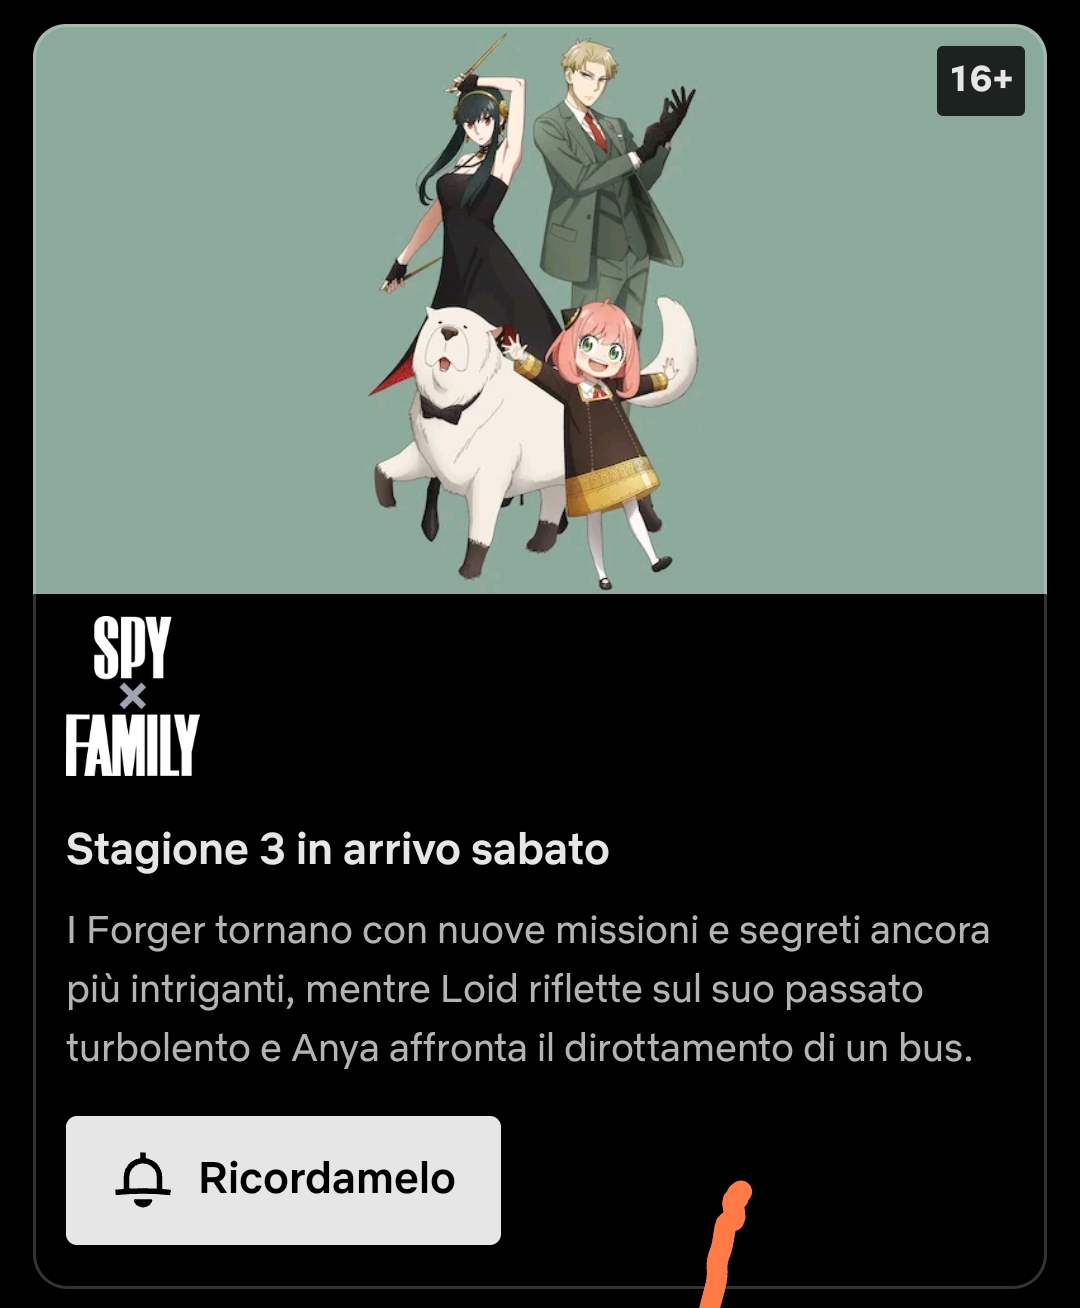Click the description line about Anya and the bus
1080x1308 pixels.
click(520, 1048)
